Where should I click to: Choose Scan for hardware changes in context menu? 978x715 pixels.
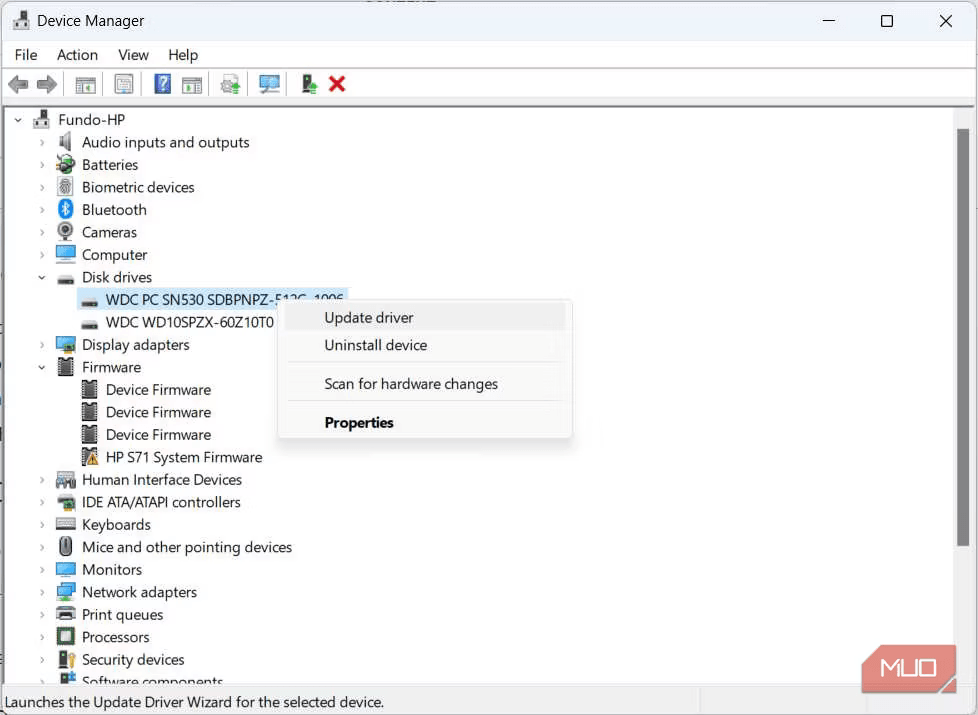[425, 384]
